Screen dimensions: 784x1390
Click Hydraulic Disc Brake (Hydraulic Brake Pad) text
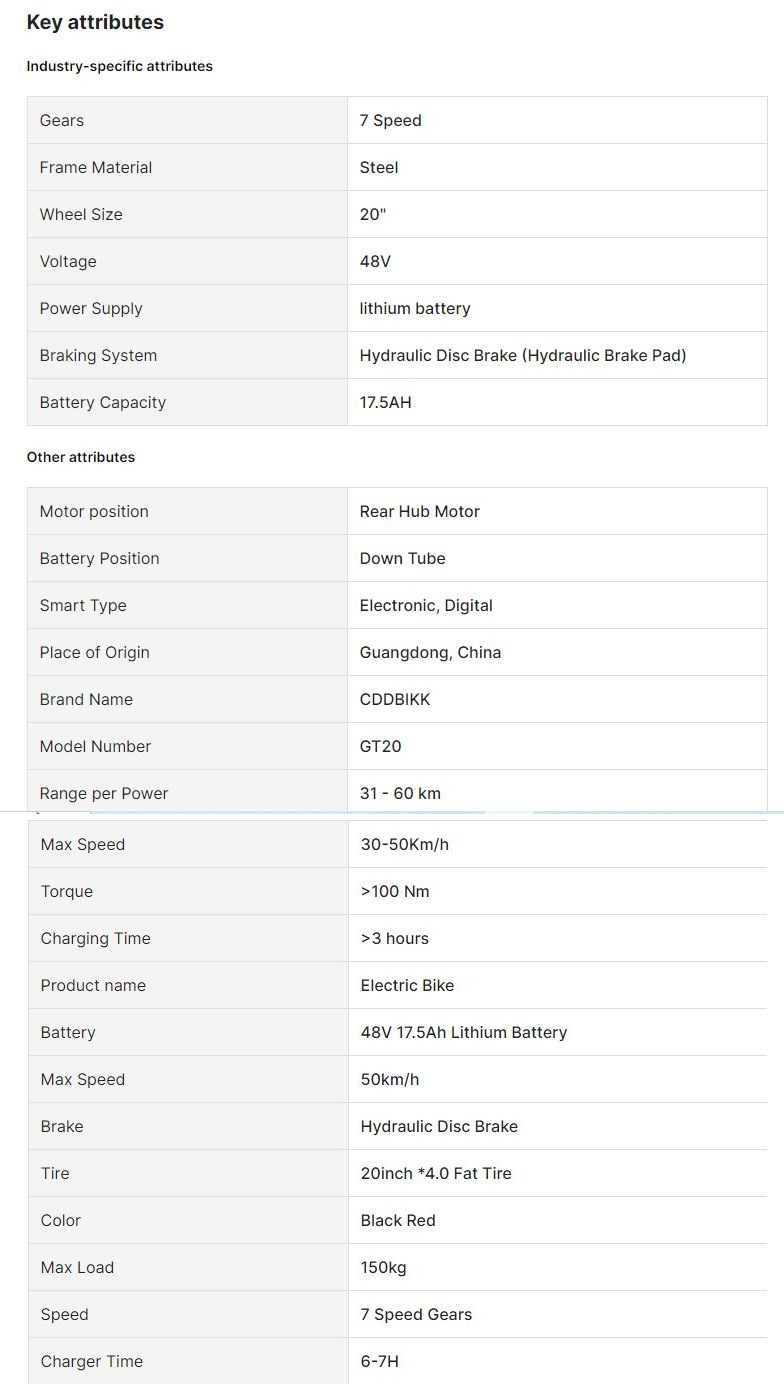click(x=523, y=355)
